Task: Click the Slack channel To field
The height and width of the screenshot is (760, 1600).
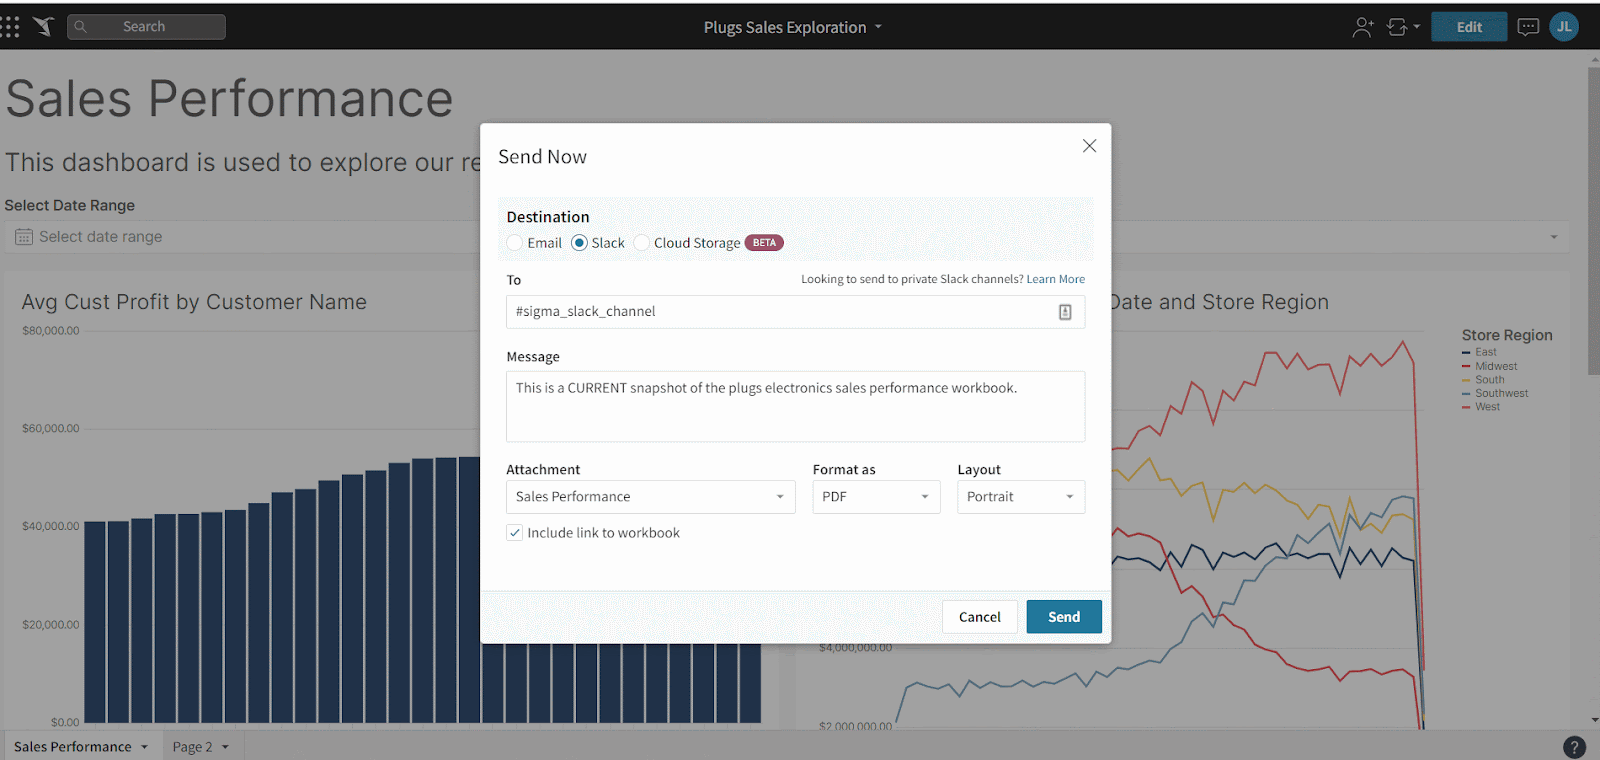Action: [x=795, y=312]
